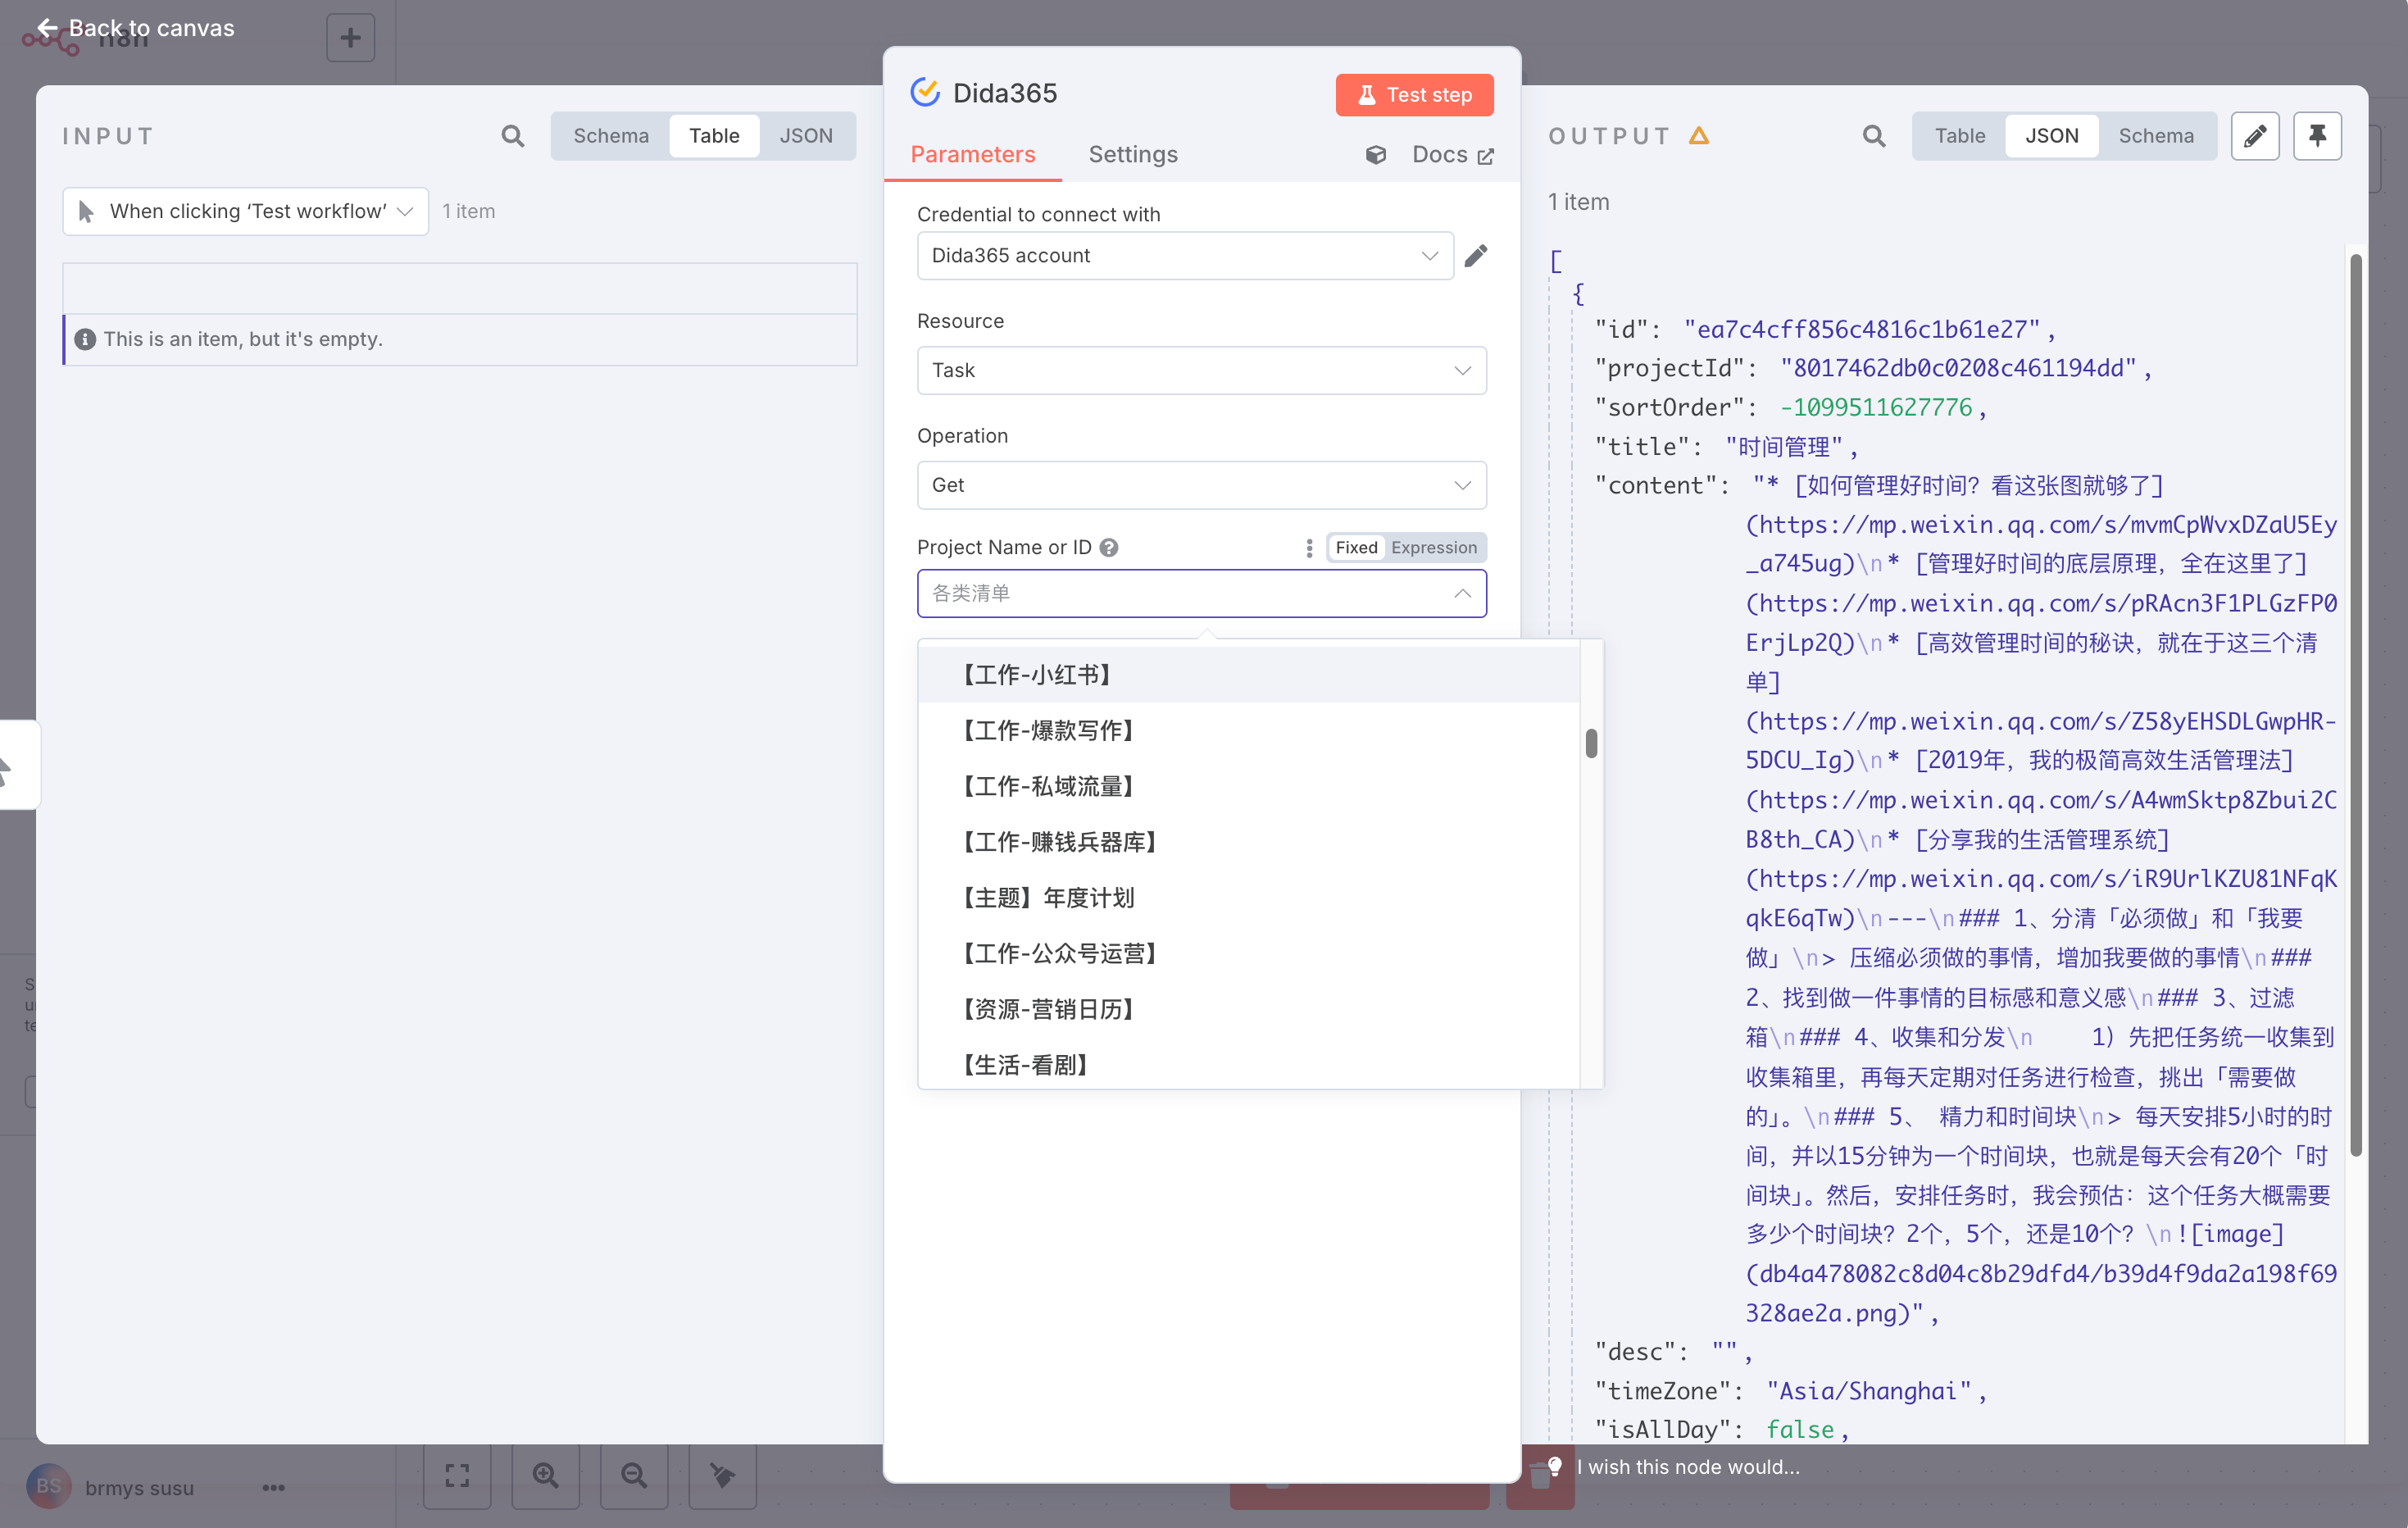
Task: Click the help icon beside Project Name
Action: click(1109, 547)
